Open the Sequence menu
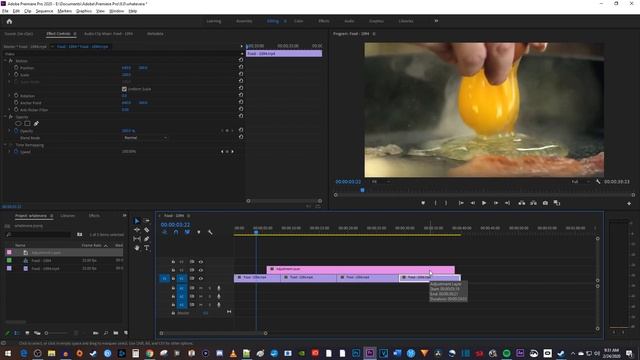Viewport: 640px width, 360px height. [44, 11]
